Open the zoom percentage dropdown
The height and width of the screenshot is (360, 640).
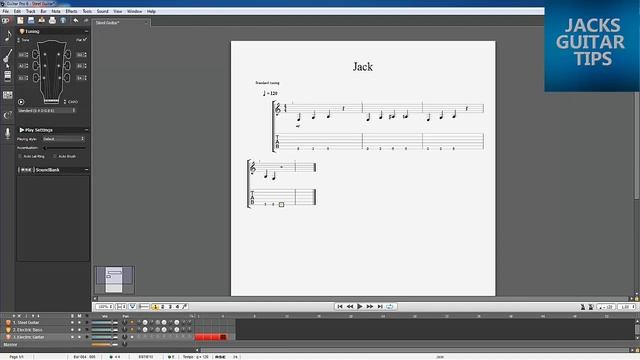coord(104,307)
